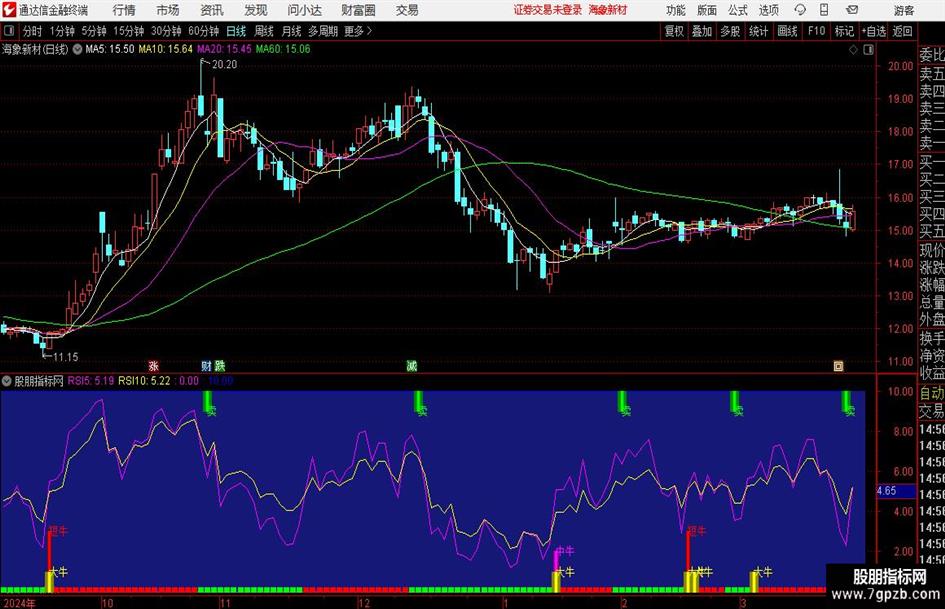Open the mail envelope icon

852,10
